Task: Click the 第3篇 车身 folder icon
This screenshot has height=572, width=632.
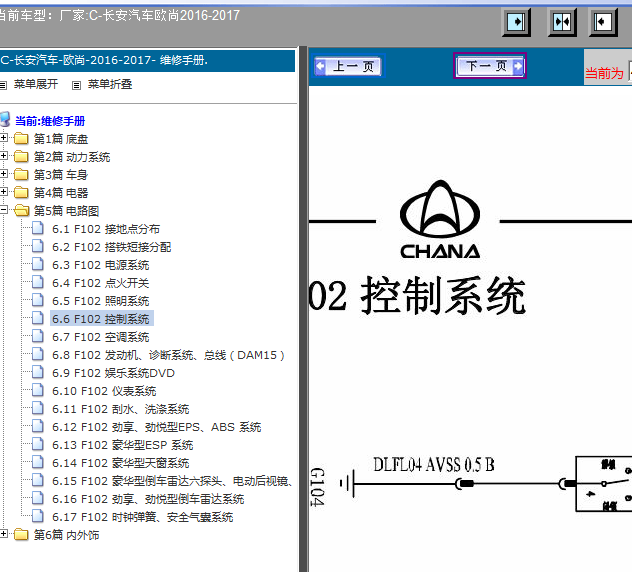Action: tap(21, 175)
